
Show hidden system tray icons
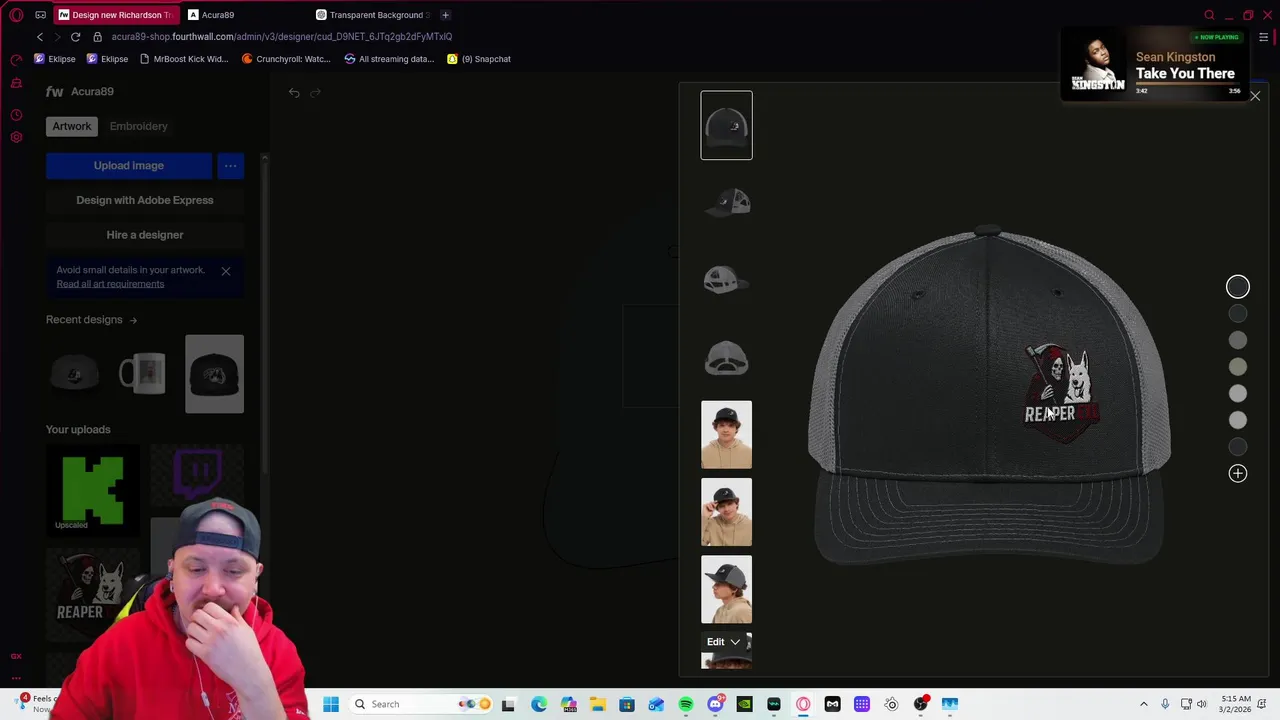pyautogui.click(x=1144, y=704)
